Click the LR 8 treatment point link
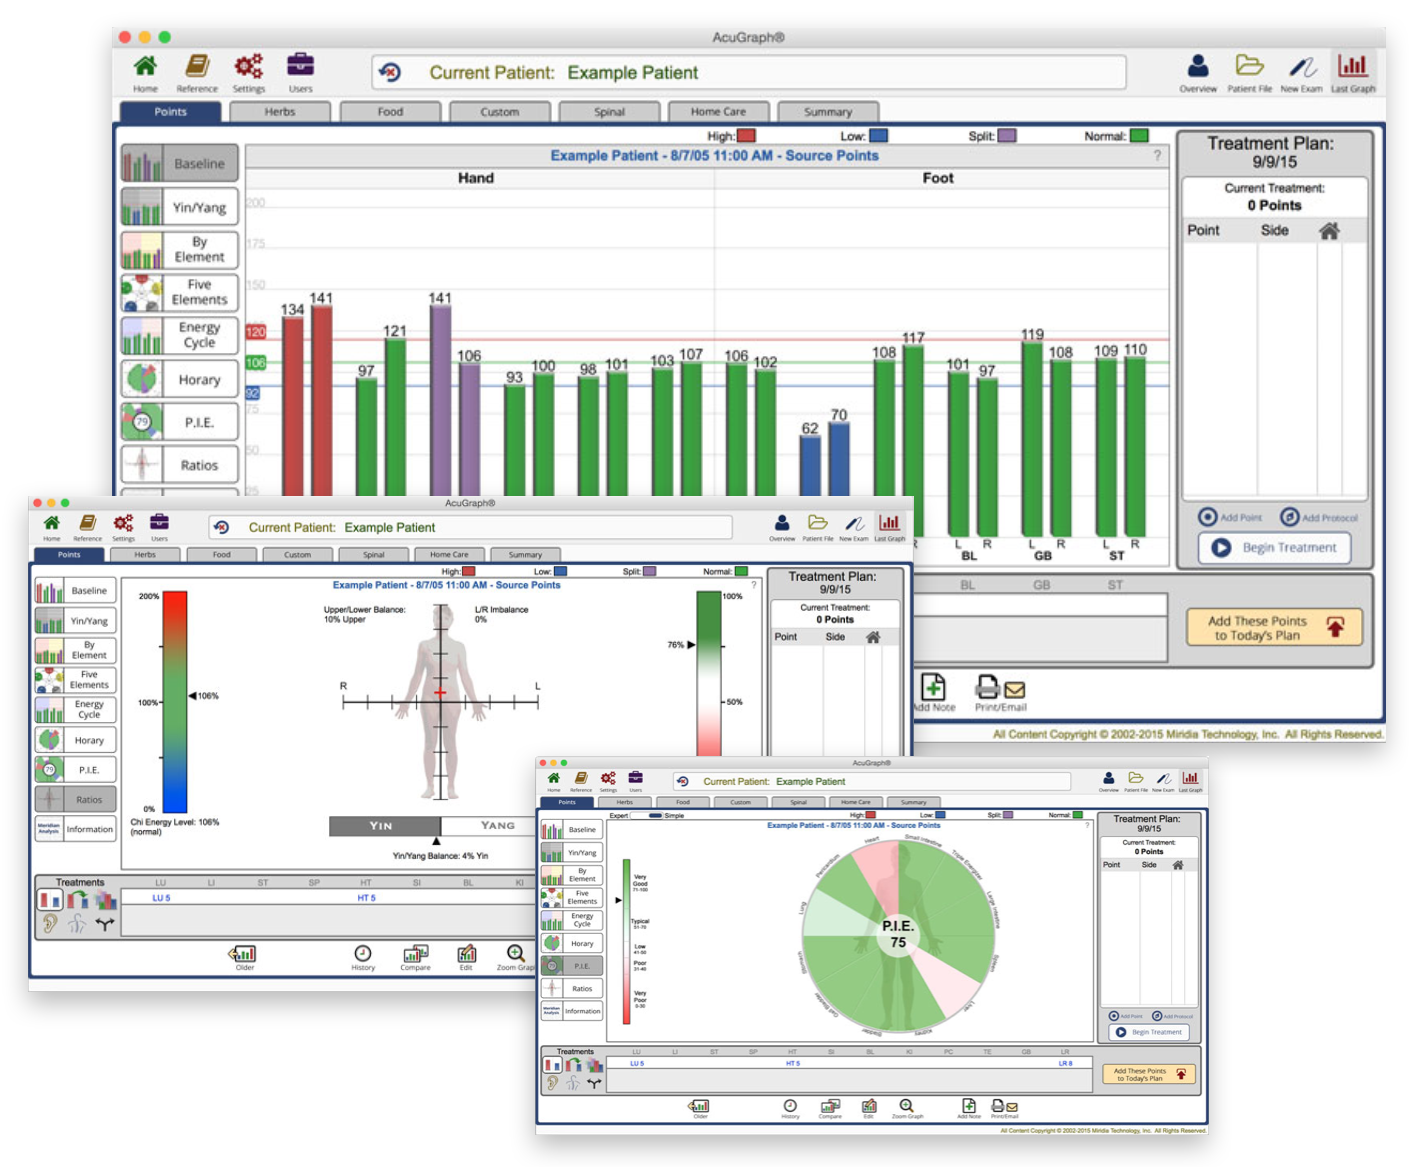This screenshot has height=1167, width=1412. pos(1065,1063)
